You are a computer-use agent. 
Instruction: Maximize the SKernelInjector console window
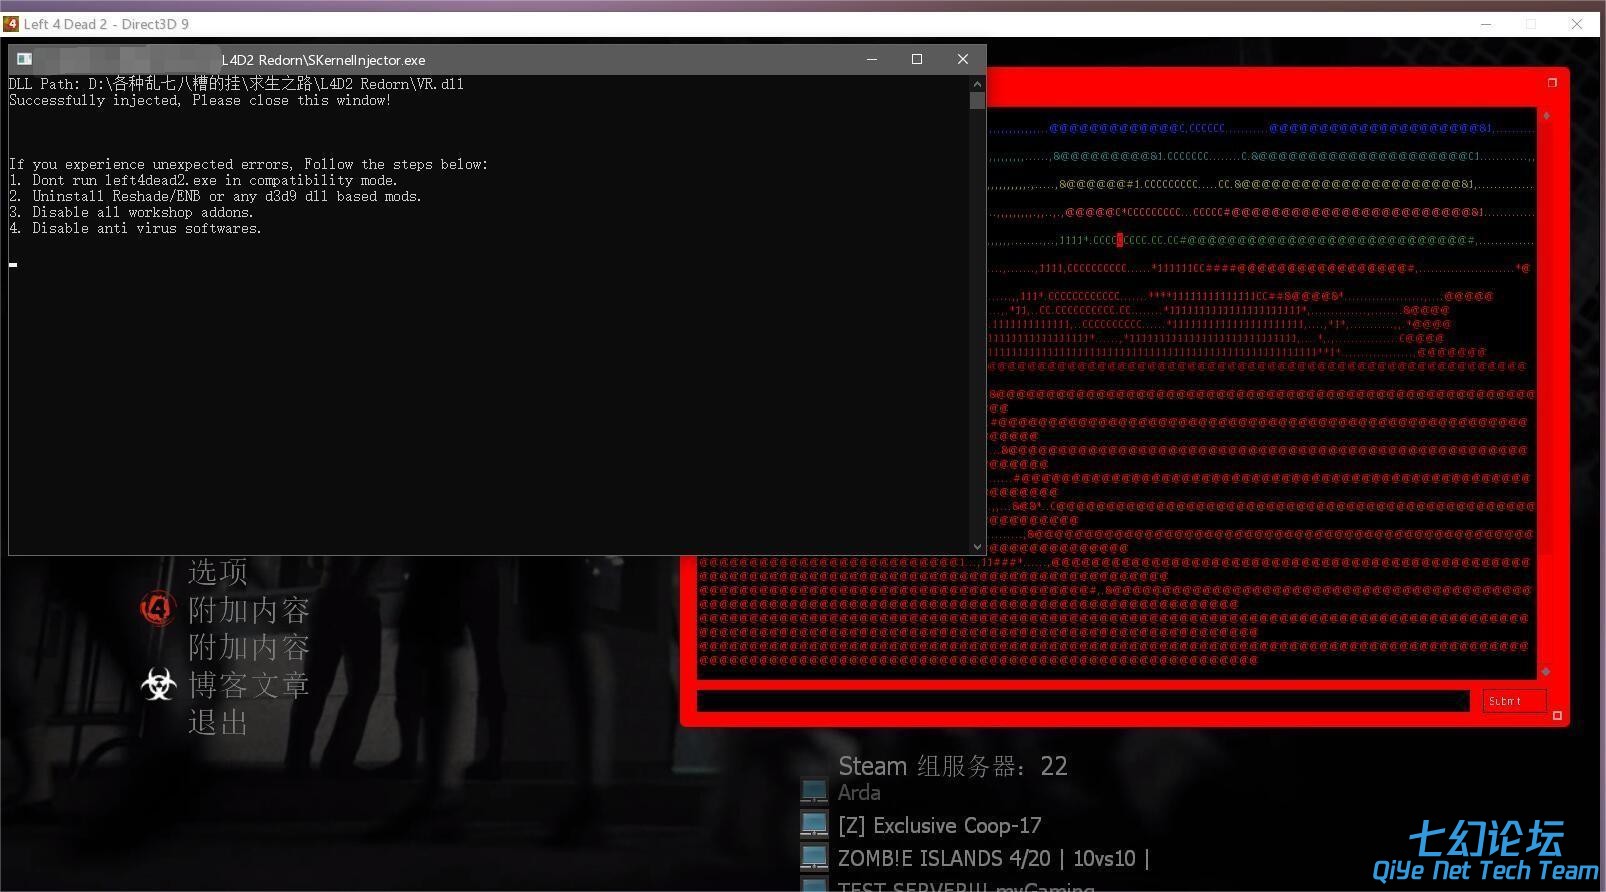917,59
